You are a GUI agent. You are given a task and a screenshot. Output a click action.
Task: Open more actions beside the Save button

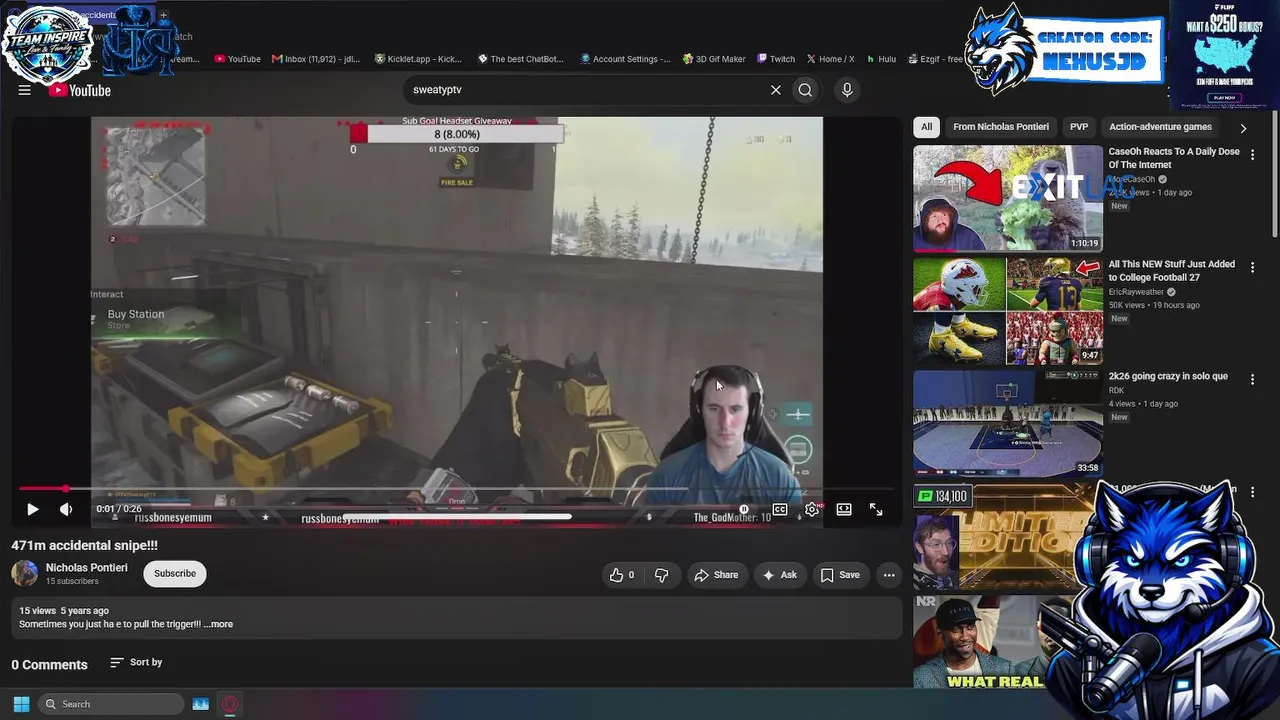[889, 575]
